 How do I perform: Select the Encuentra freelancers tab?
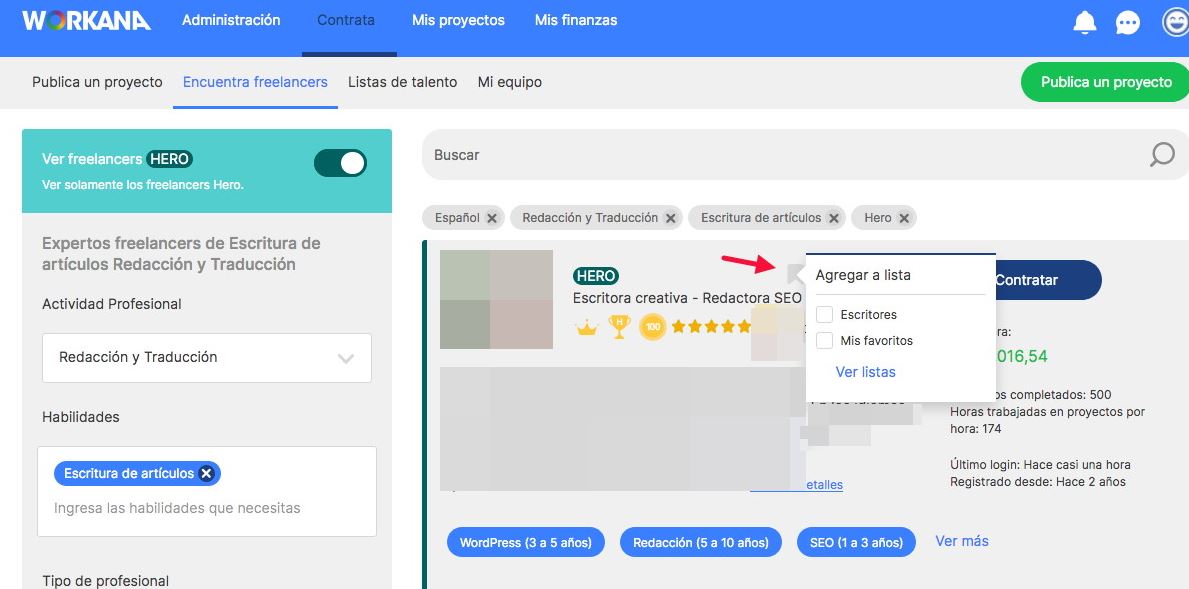coord(256,82)
